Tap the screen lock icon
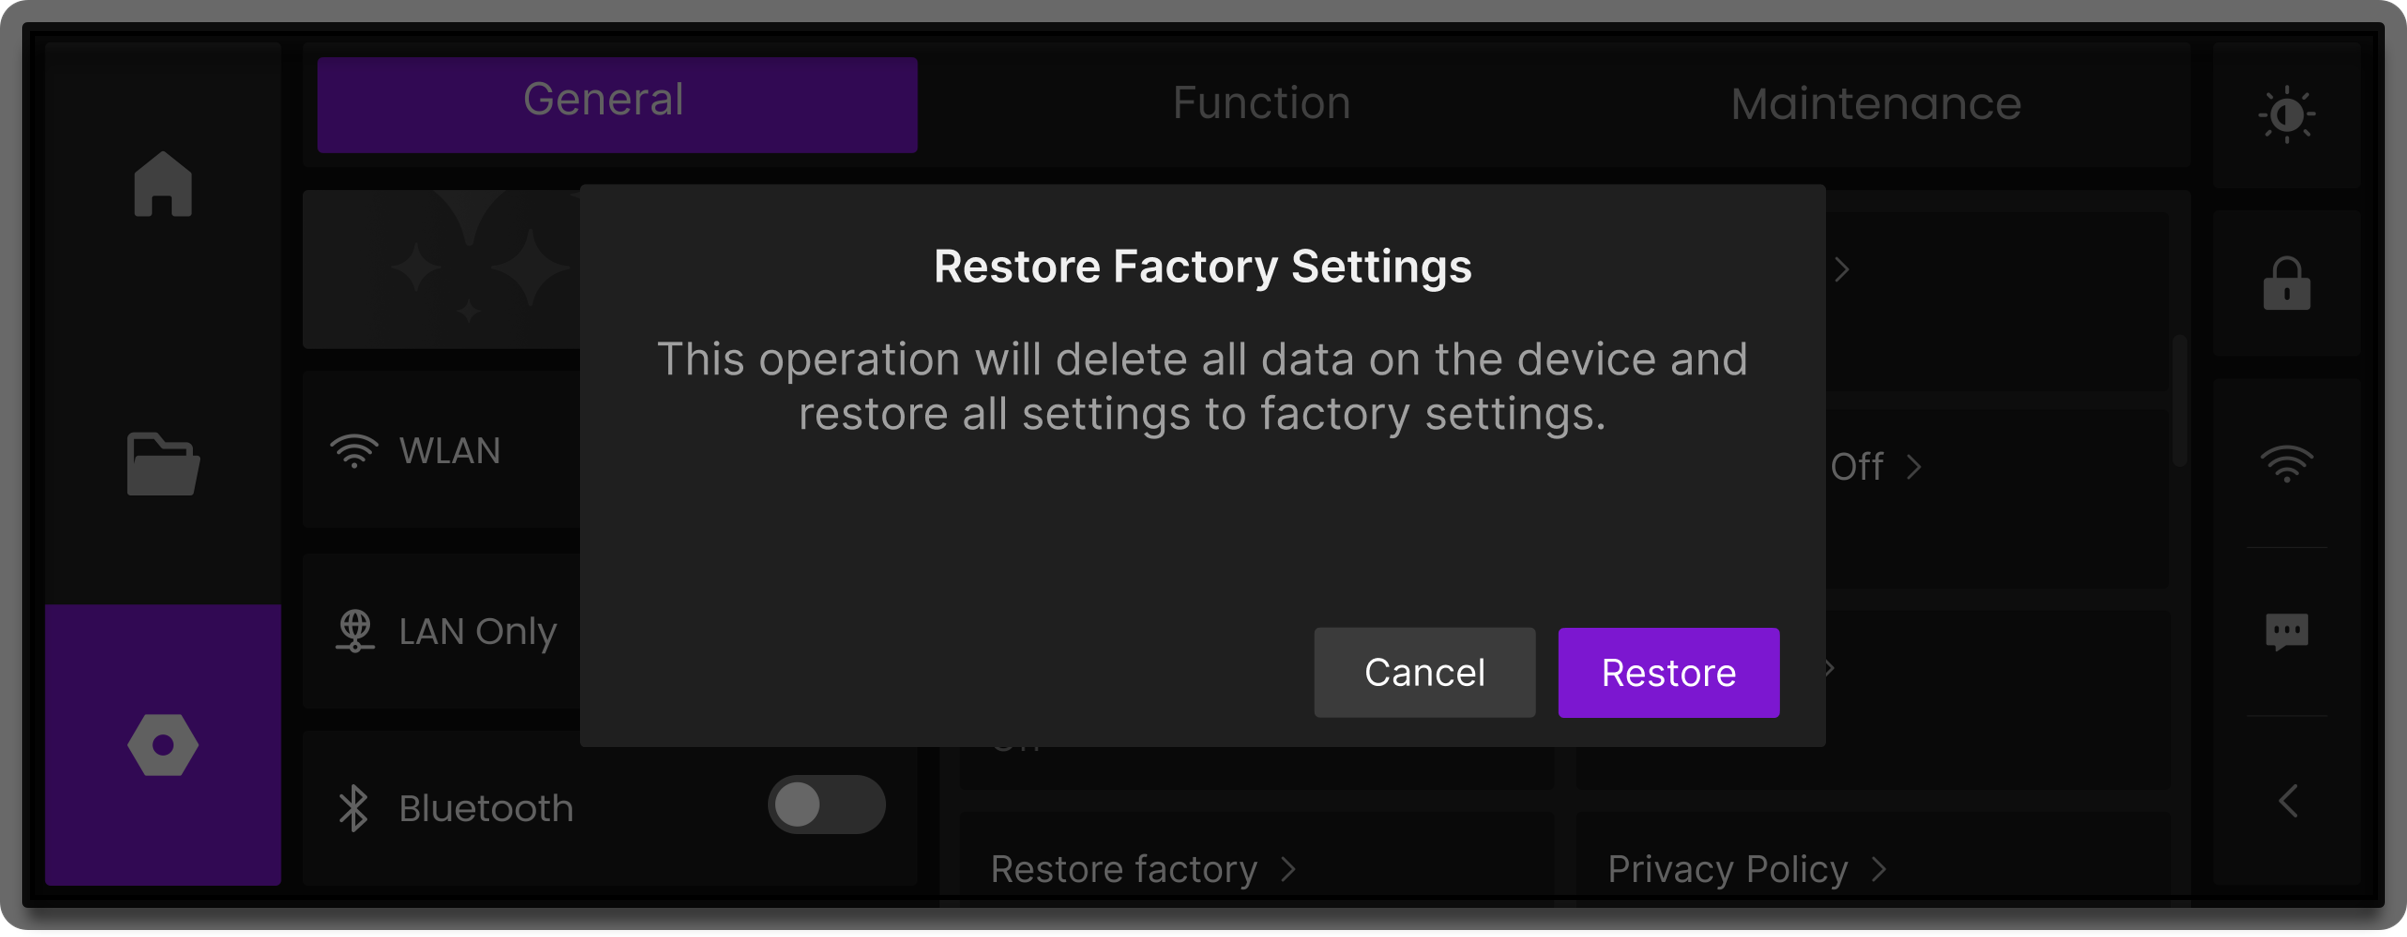Viewport: 2407px width, 937px height. pos(2286,285)
